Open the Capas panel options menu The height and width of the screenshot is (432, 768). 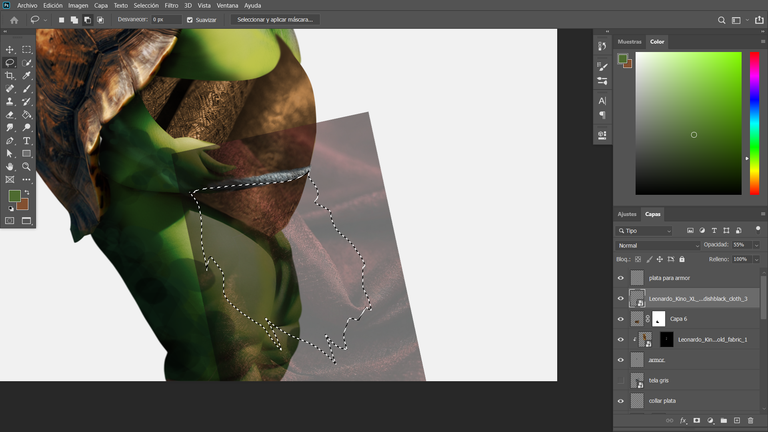point(763,214)
